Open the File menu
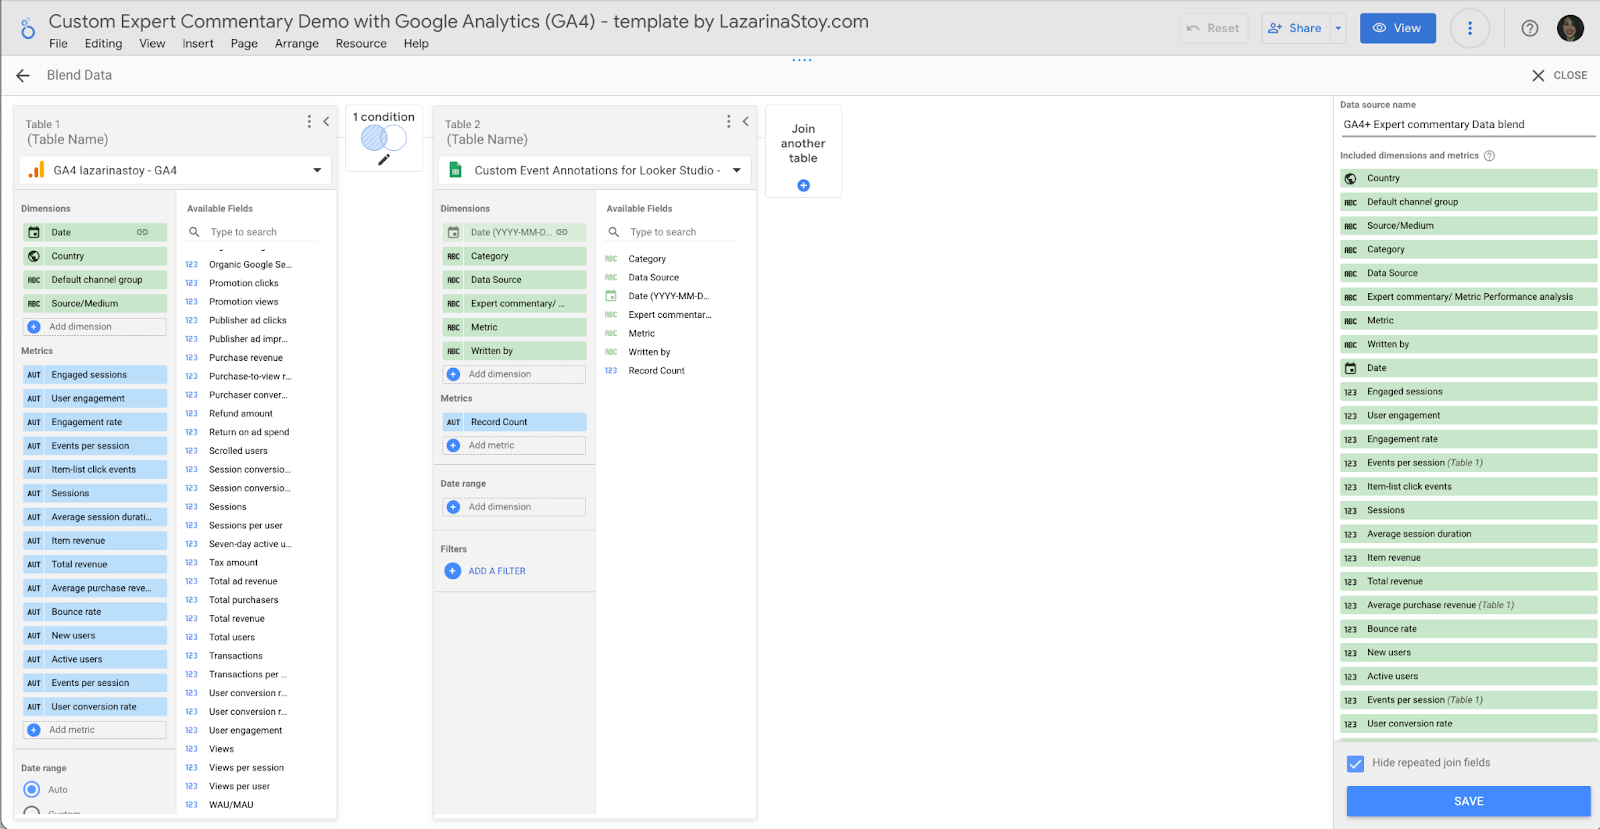Image resolution: width=1600 pixels, height=829 pixels. coord(58,43)
